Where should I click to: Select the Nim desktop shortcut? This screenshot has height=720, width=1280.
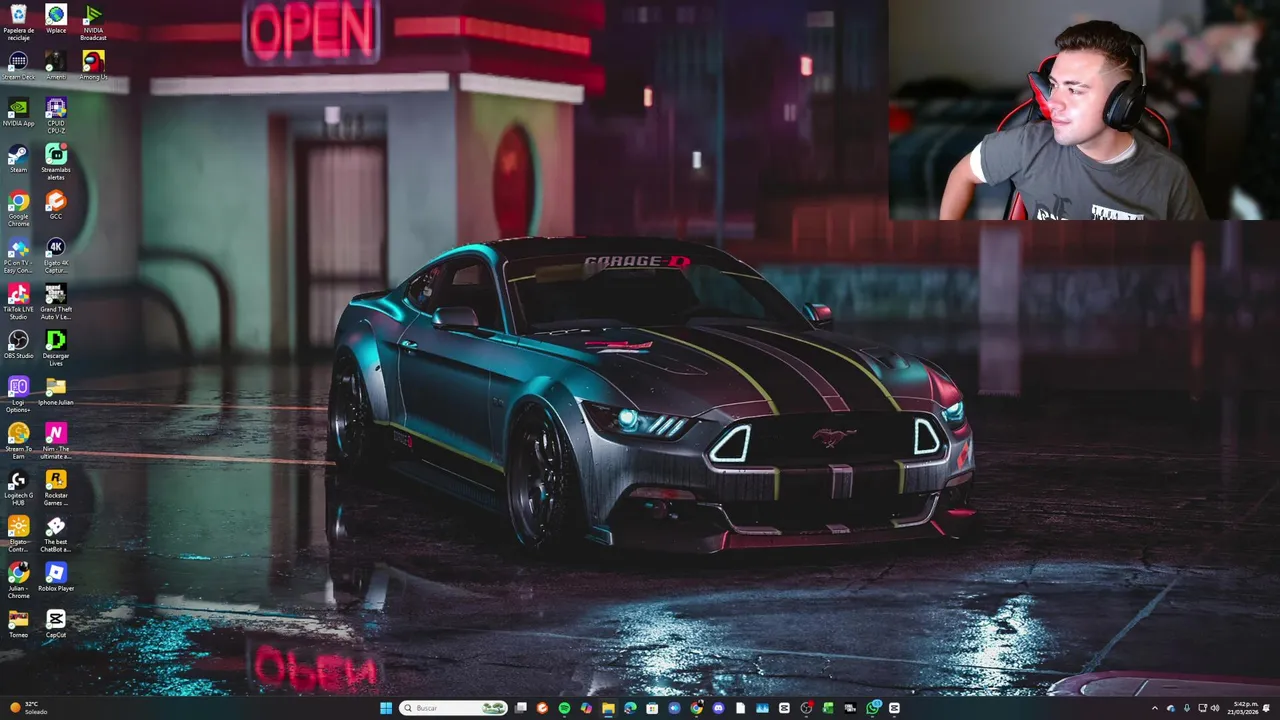coord(56,440)
